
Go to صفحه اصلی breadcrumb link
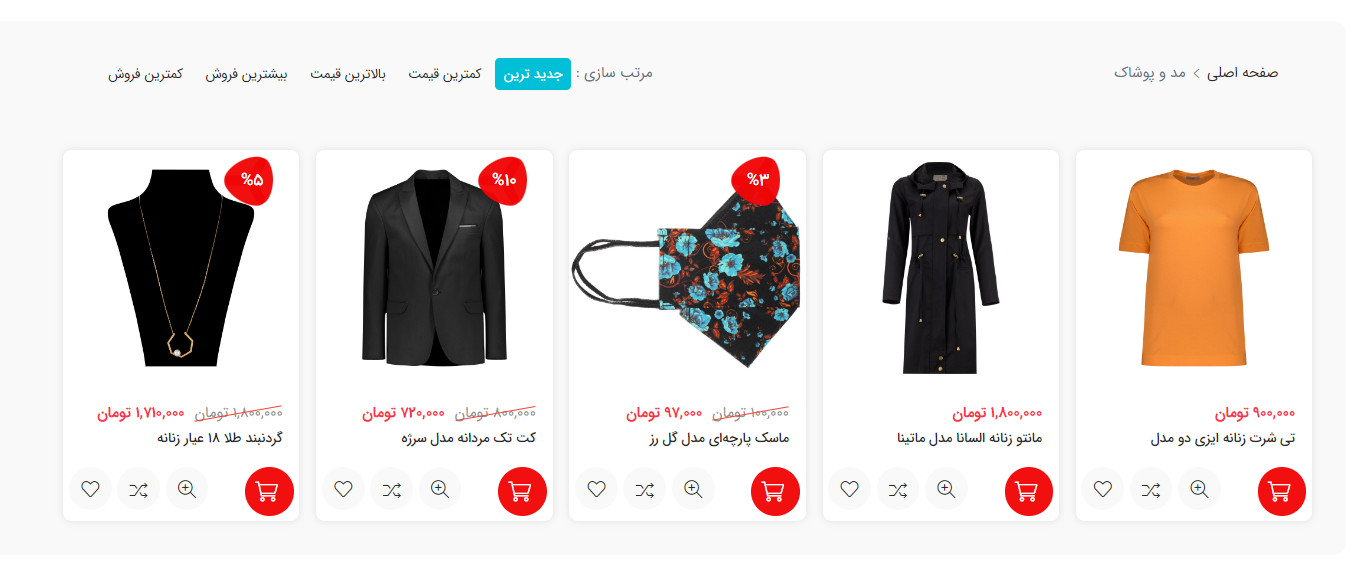coord(1242,73)
